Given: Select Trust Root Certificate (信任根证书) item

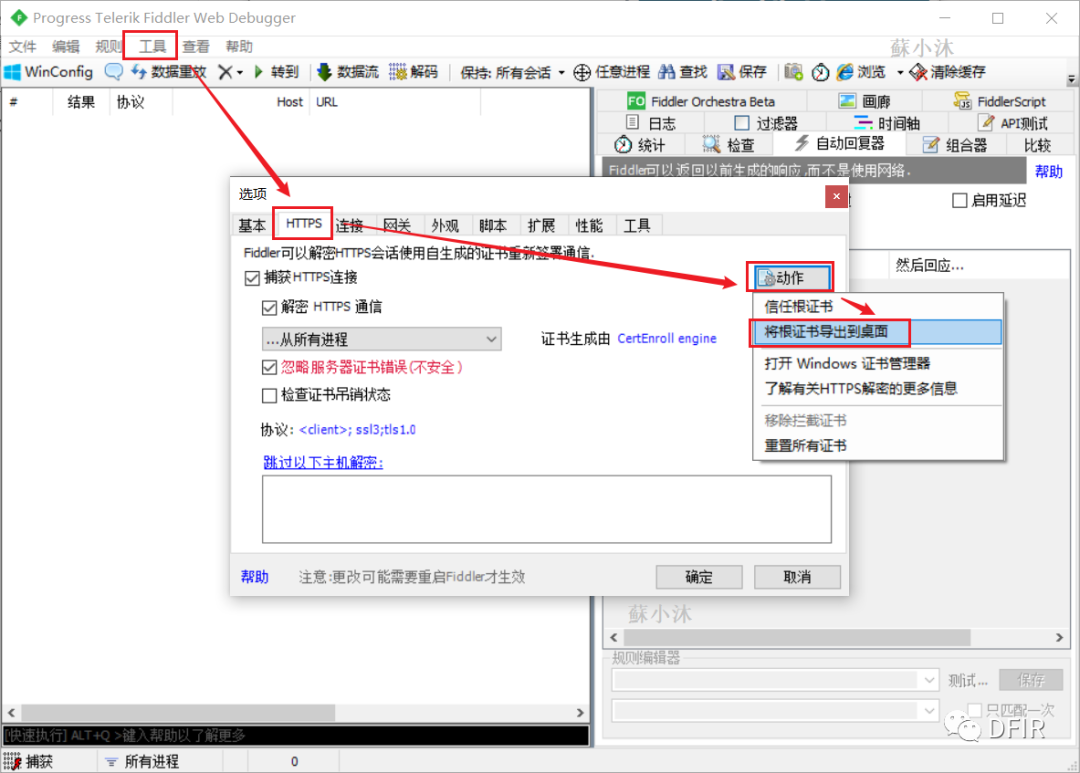Looking at the screenshot, I should coord(878,307).
